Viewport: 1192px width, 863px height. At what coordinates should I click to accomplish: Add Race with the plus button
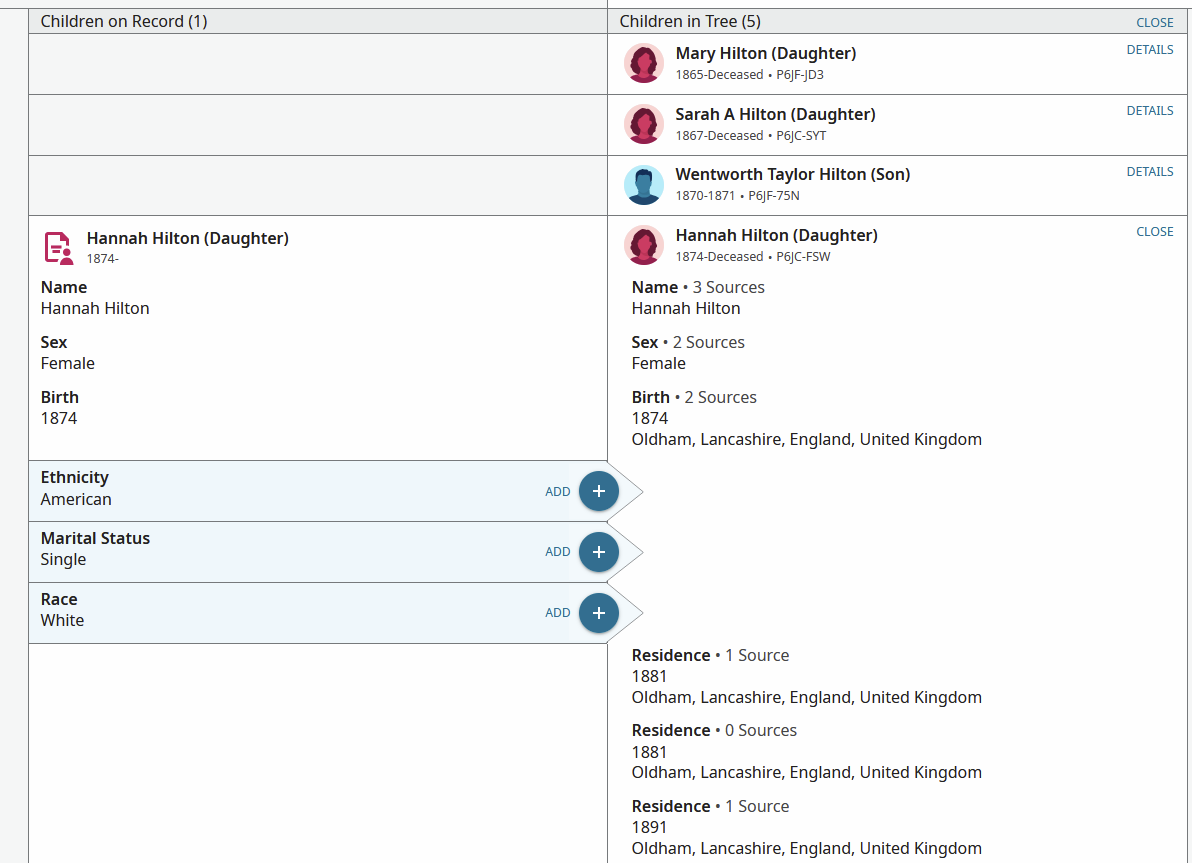[x=598, y=613]
